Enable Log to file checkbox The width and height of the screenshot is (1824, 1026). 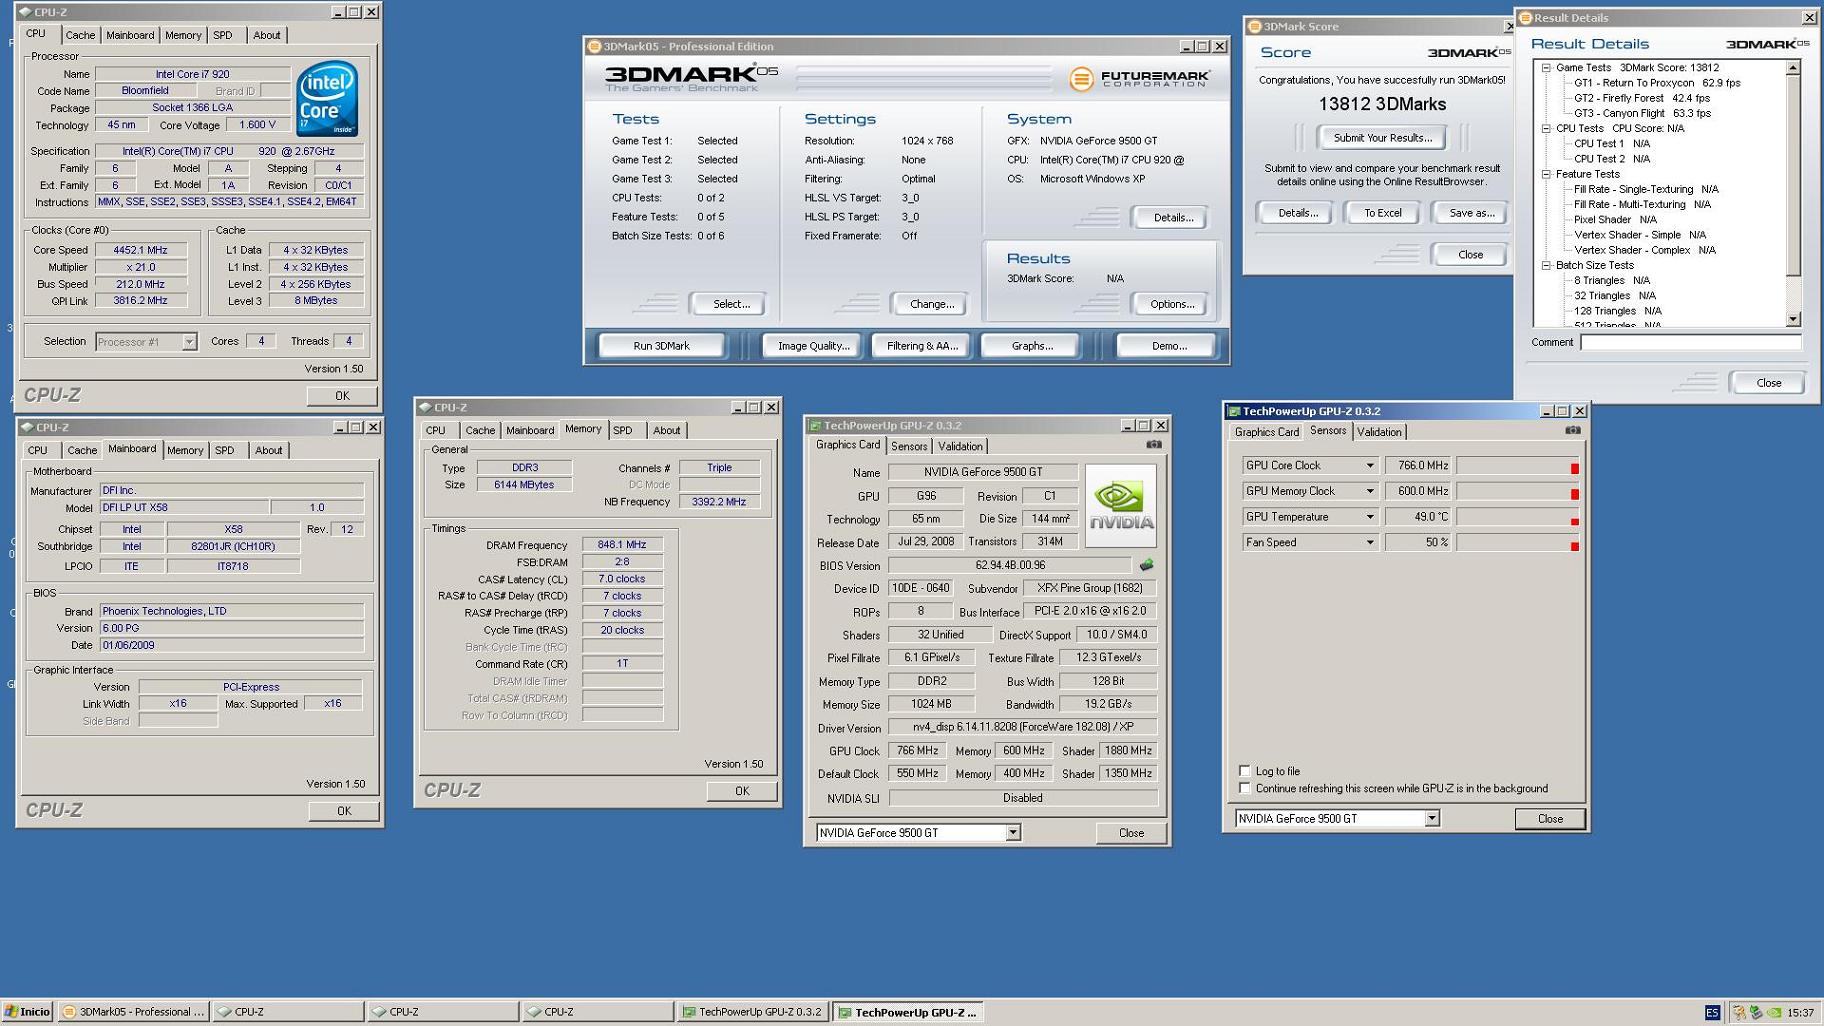[x=1244, y=771]
